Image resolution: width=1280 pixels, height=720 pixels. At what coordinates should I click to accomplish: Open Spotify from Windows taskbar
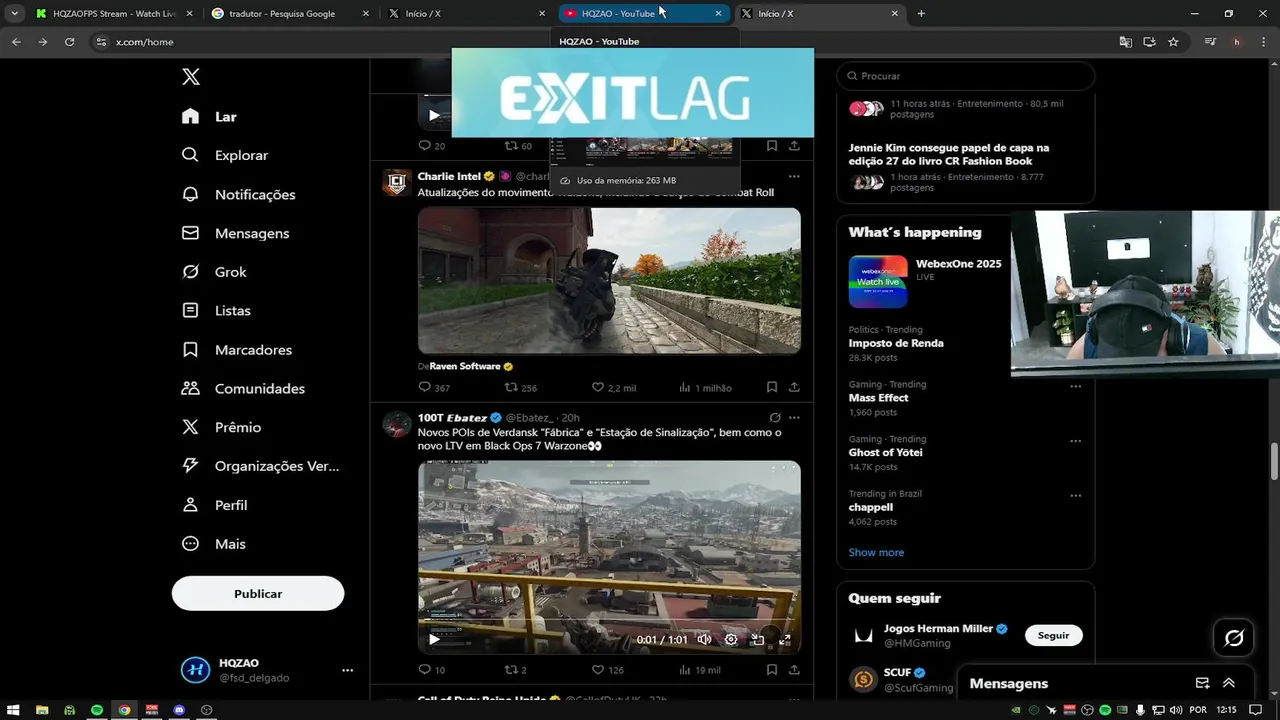pyautogui.click(x=97, y=710)
